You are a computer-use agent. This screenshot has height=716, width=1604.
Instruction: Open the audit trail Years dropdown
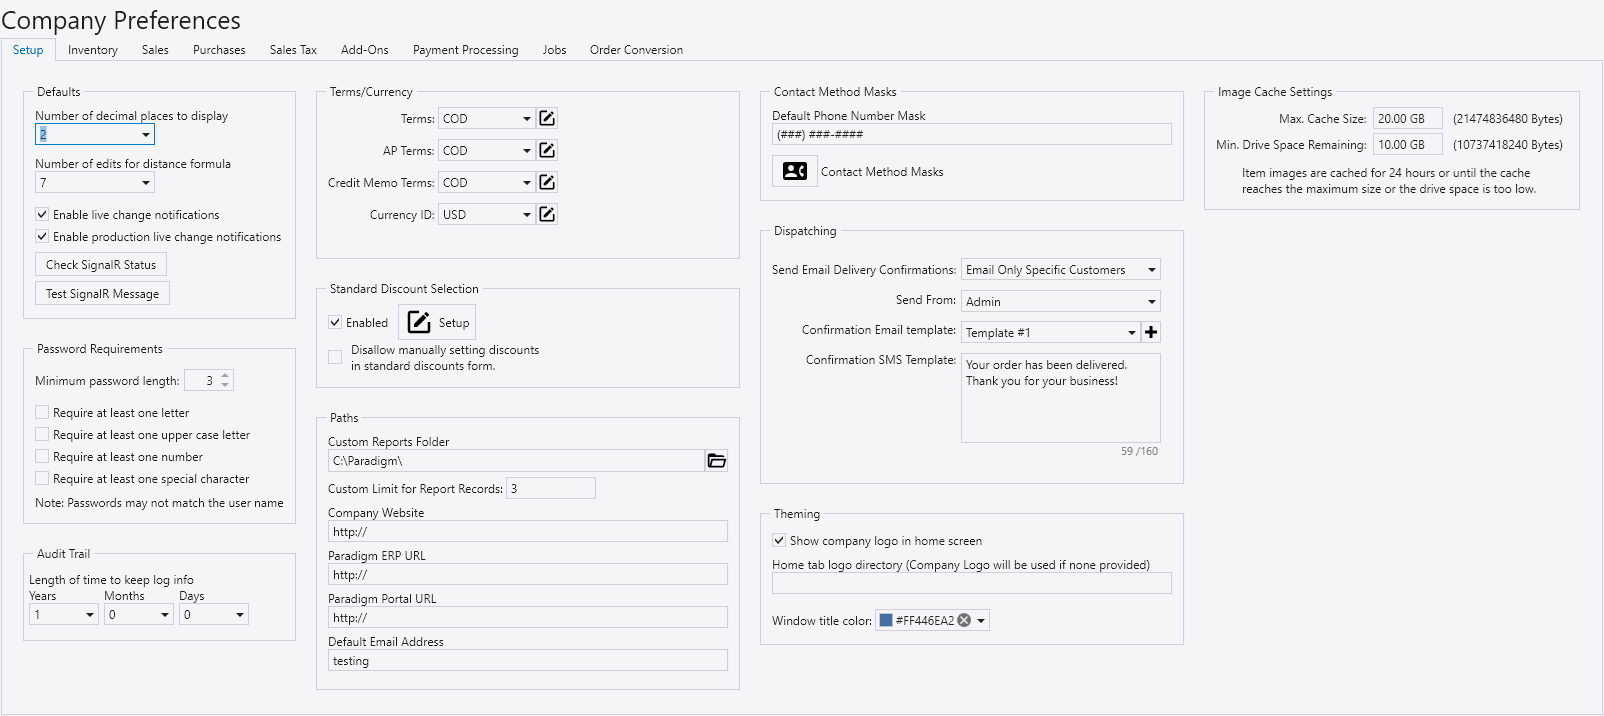89,615
